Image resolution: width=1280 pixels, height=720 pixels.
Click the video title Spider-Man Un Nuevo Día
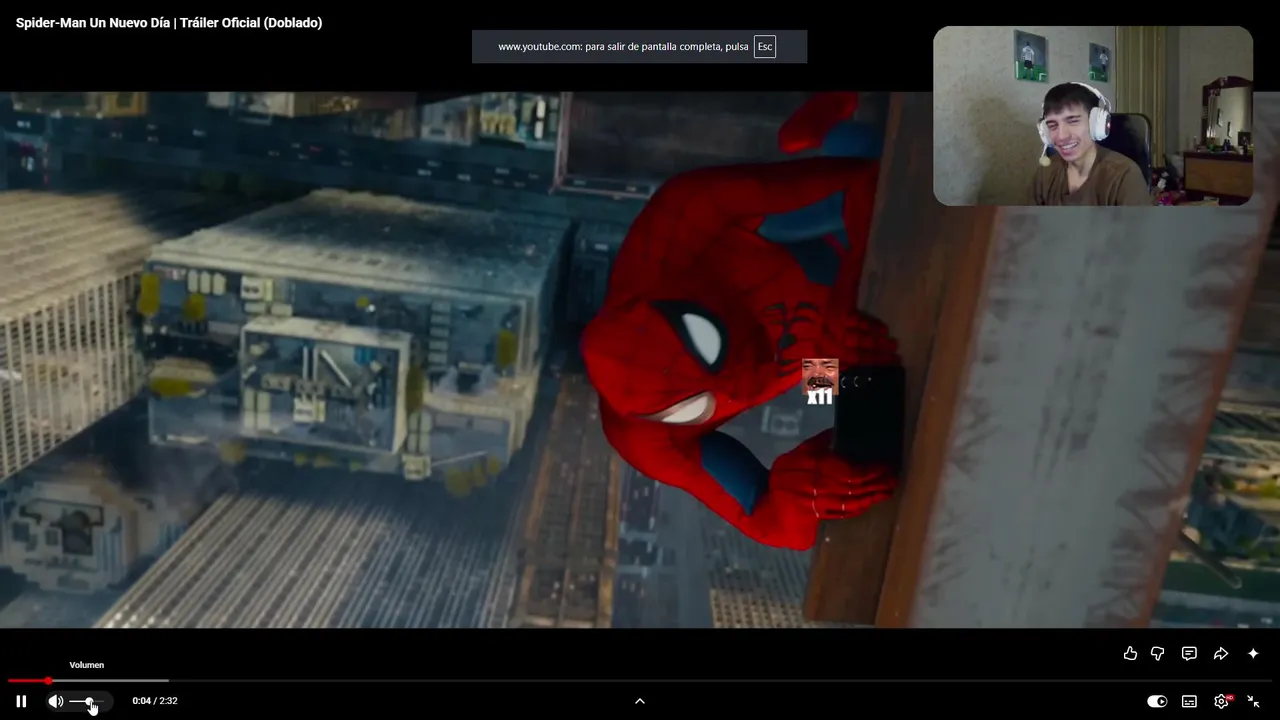pos(169,22)
